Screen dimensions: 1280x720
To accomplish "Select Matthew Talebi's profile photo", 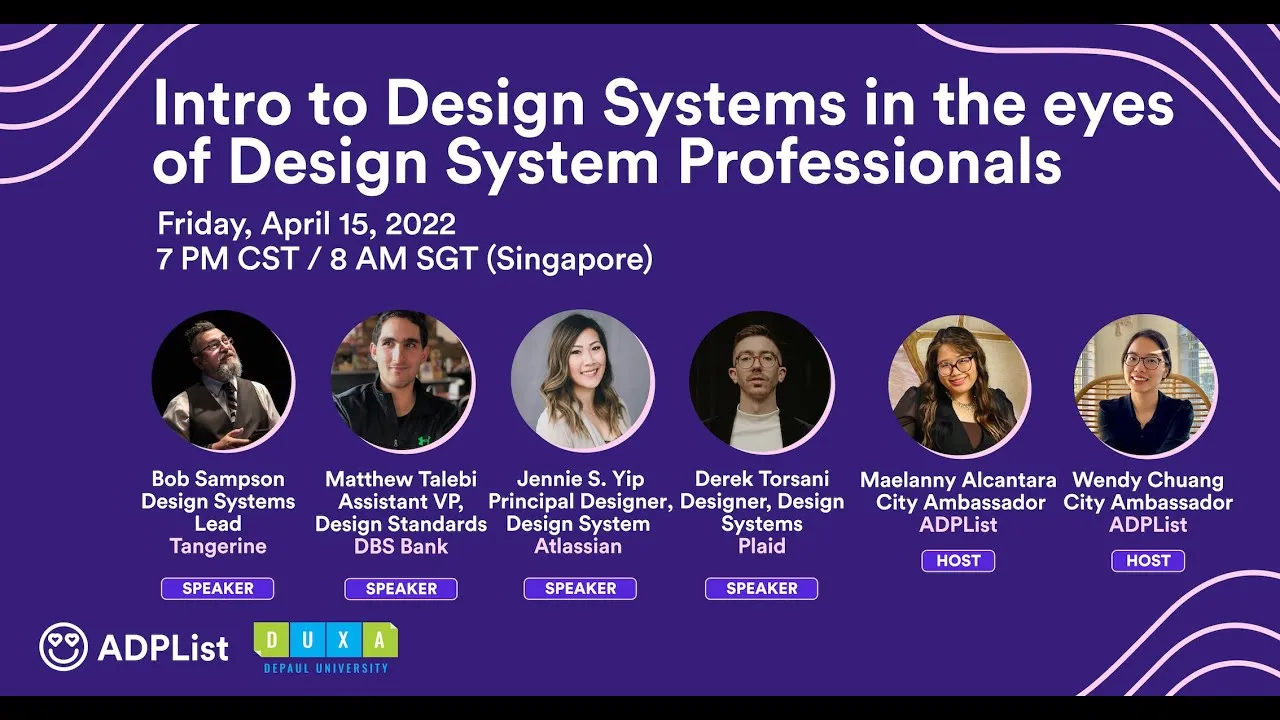I will pos(402,381).
